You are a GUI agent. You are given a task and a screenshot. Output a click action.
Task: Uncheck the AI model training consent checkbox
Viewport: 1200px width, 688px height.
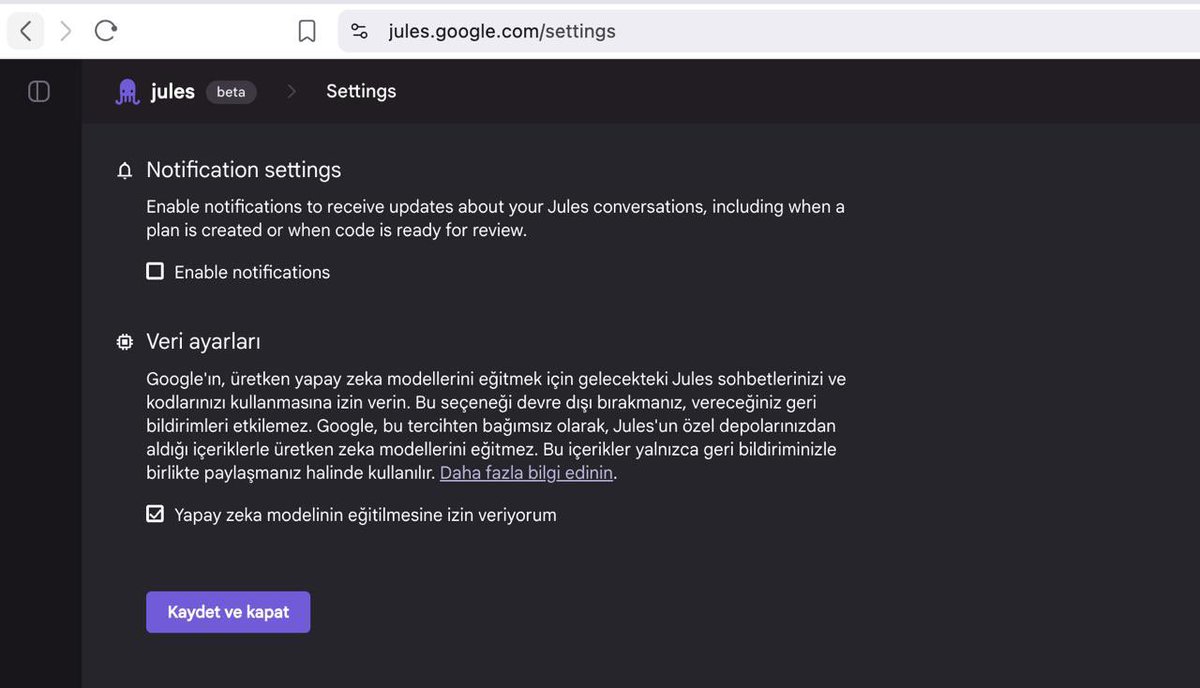155,513
